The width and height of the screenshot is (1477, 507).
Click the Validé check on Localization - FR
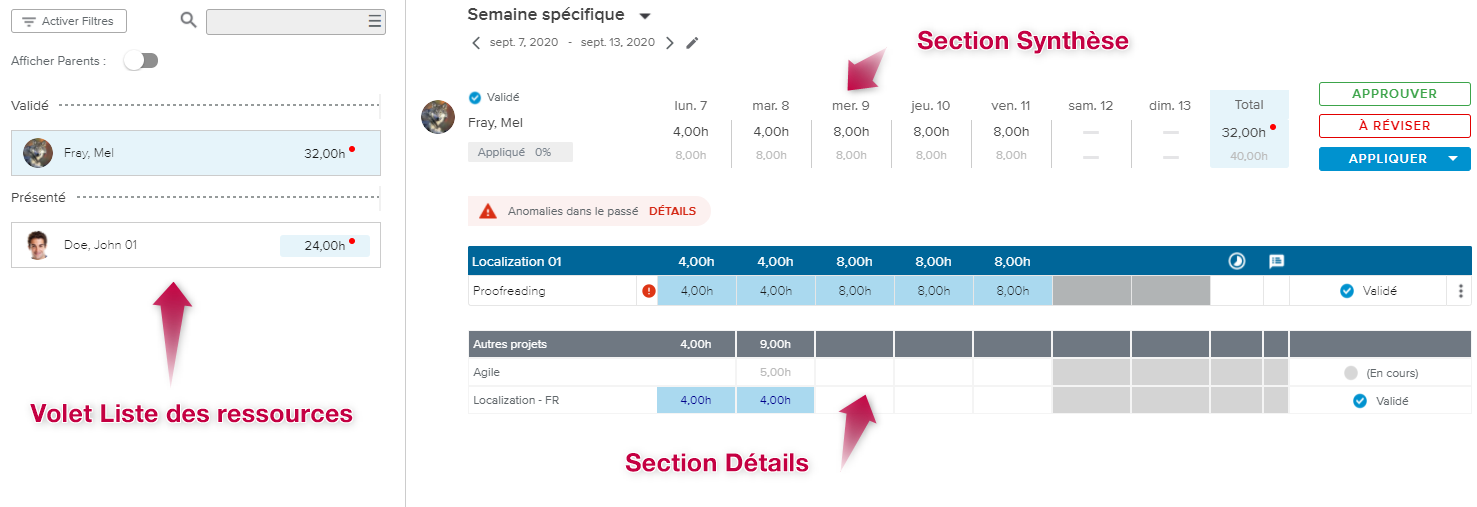click(x=1359, y=401)
